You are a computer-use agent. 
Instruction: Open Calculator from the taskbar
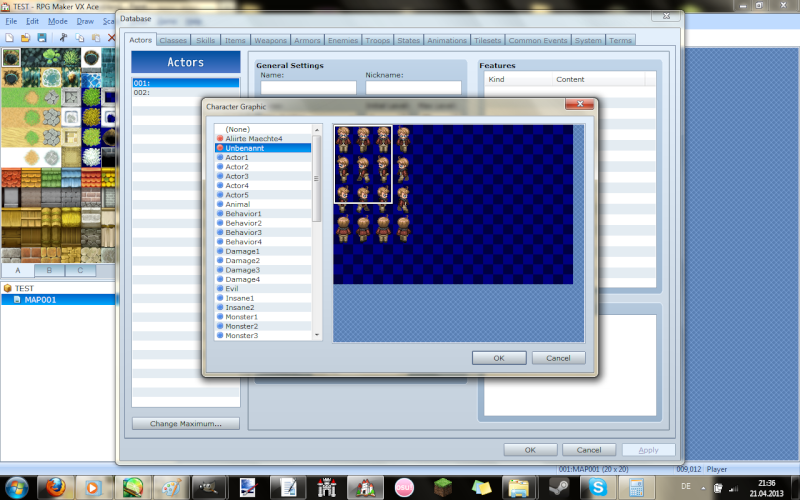(x=636, y=488)
